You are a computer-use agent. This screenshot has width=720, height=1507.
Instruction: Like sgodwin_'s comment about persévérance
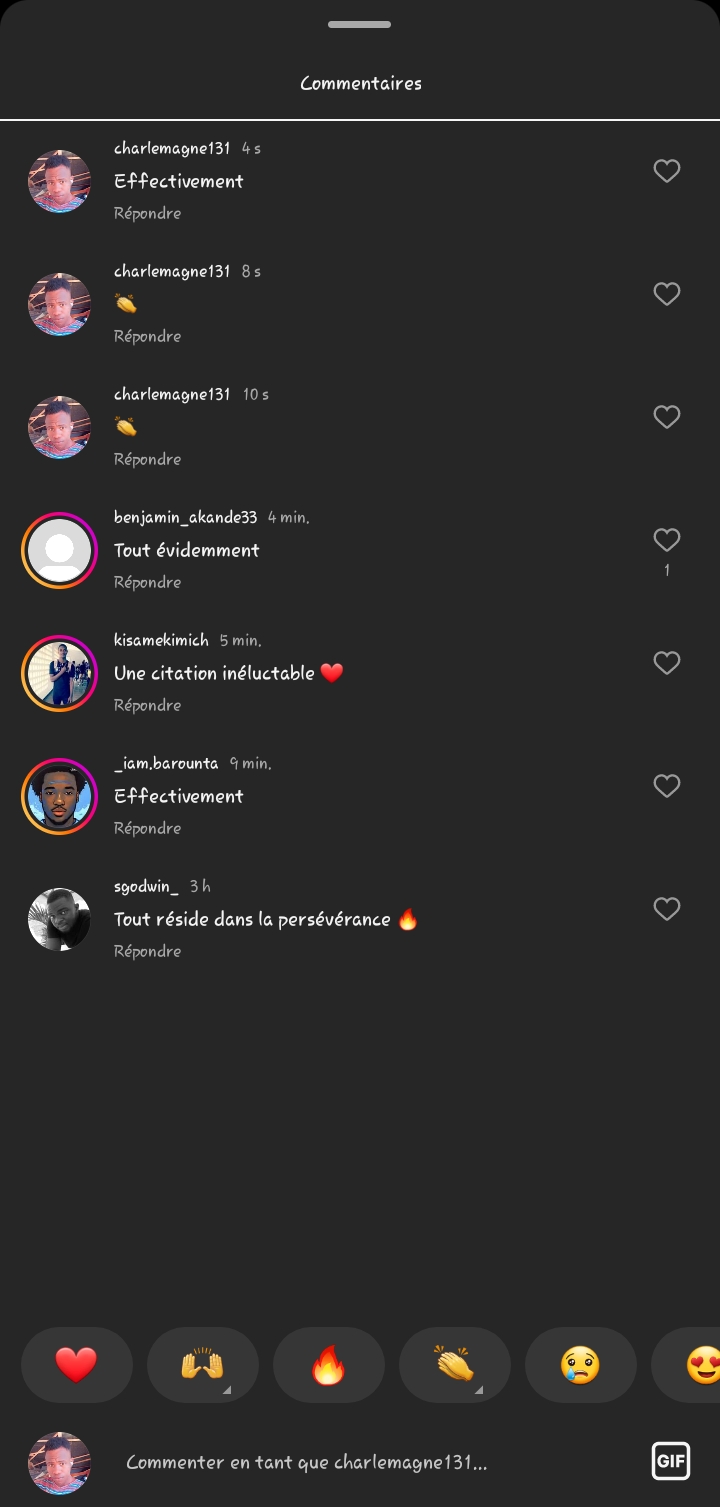pyautogui.click(x=667, y=909)
